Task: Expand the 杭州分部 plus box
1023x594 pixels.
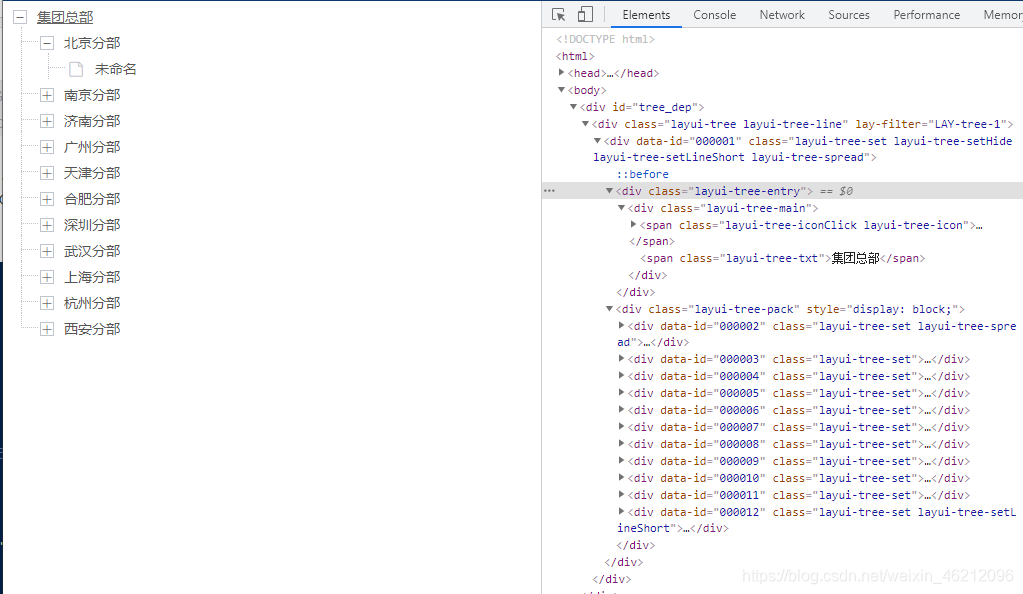Action: 47,304
